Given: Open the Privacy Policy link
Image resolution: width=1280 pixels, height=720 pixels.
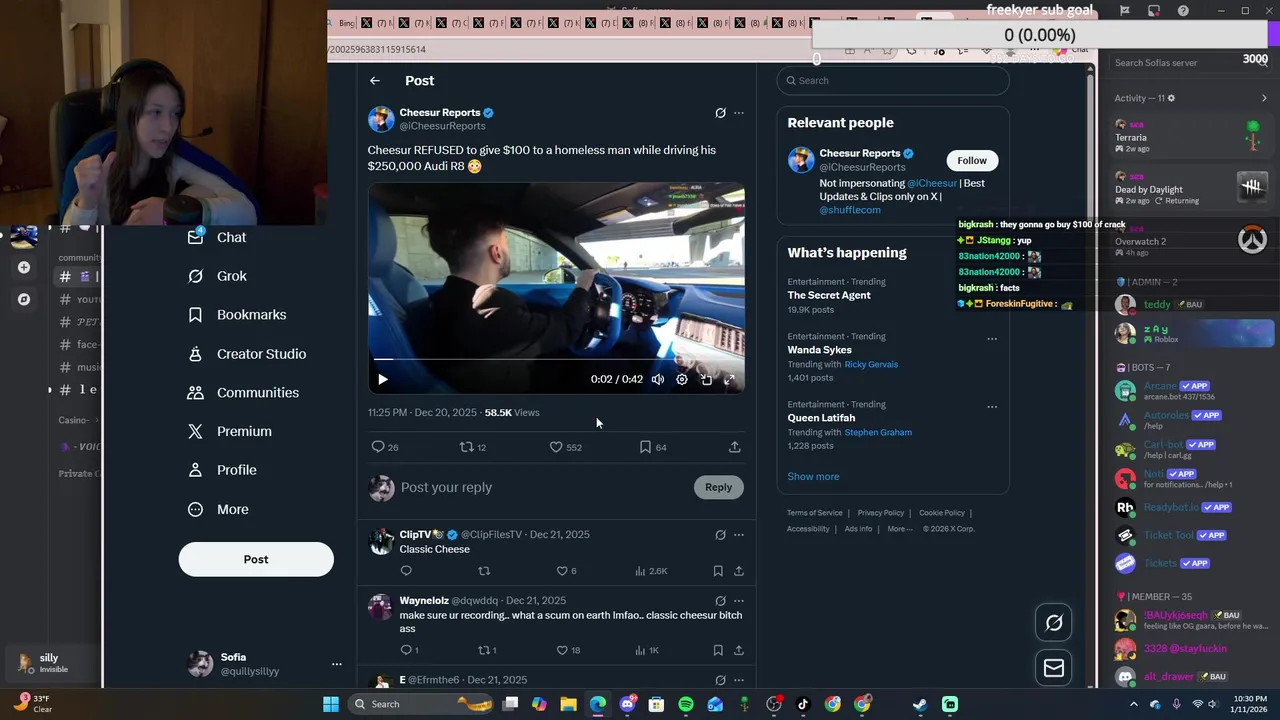Looking at the screenshot, I should [x=880, y=513].
